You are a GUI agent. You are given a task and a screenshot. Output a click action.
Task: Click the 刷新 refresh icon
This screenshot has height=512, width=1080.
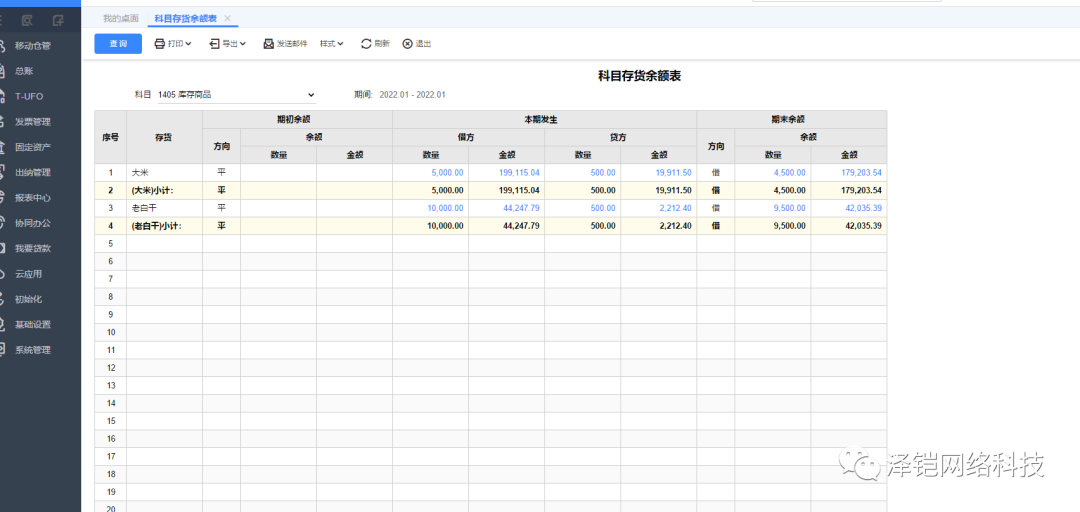pyautogui.click(x=366, y=44)
